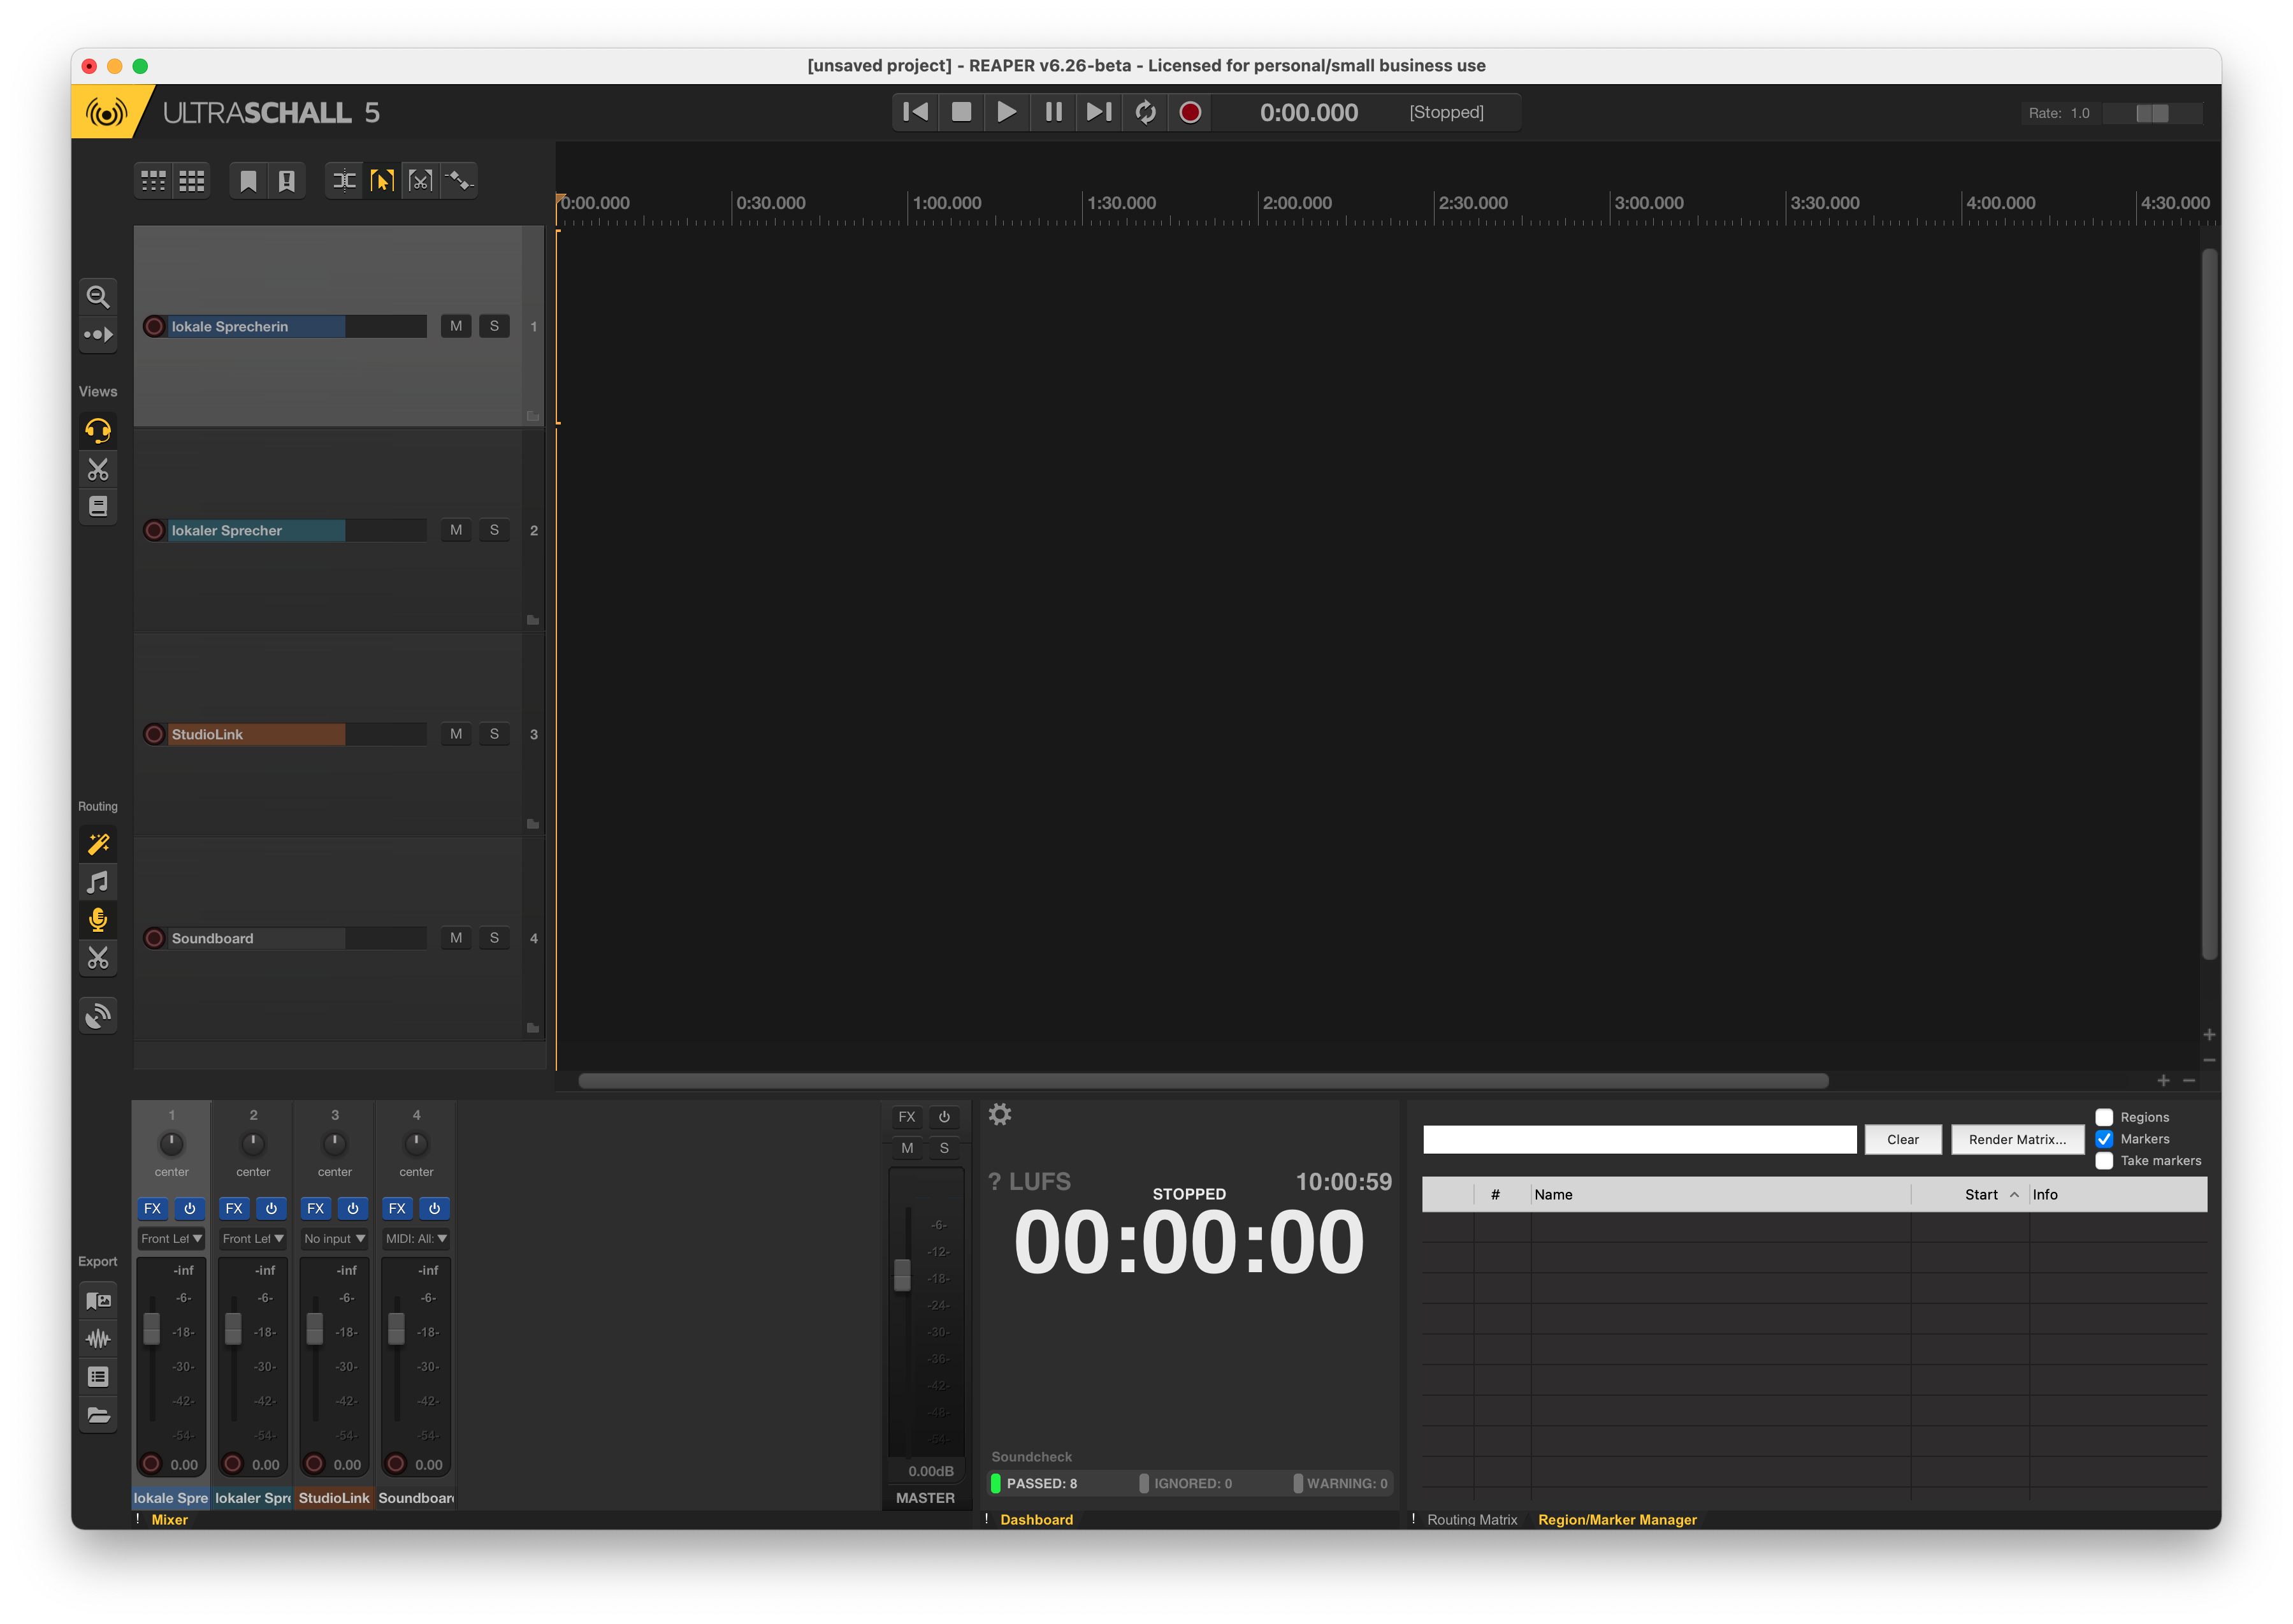The height and width of the screenshot is (1624, 2293).
Task: Click the yellow headset view icon
Action: pyautogui.click(x=98, y=431)
